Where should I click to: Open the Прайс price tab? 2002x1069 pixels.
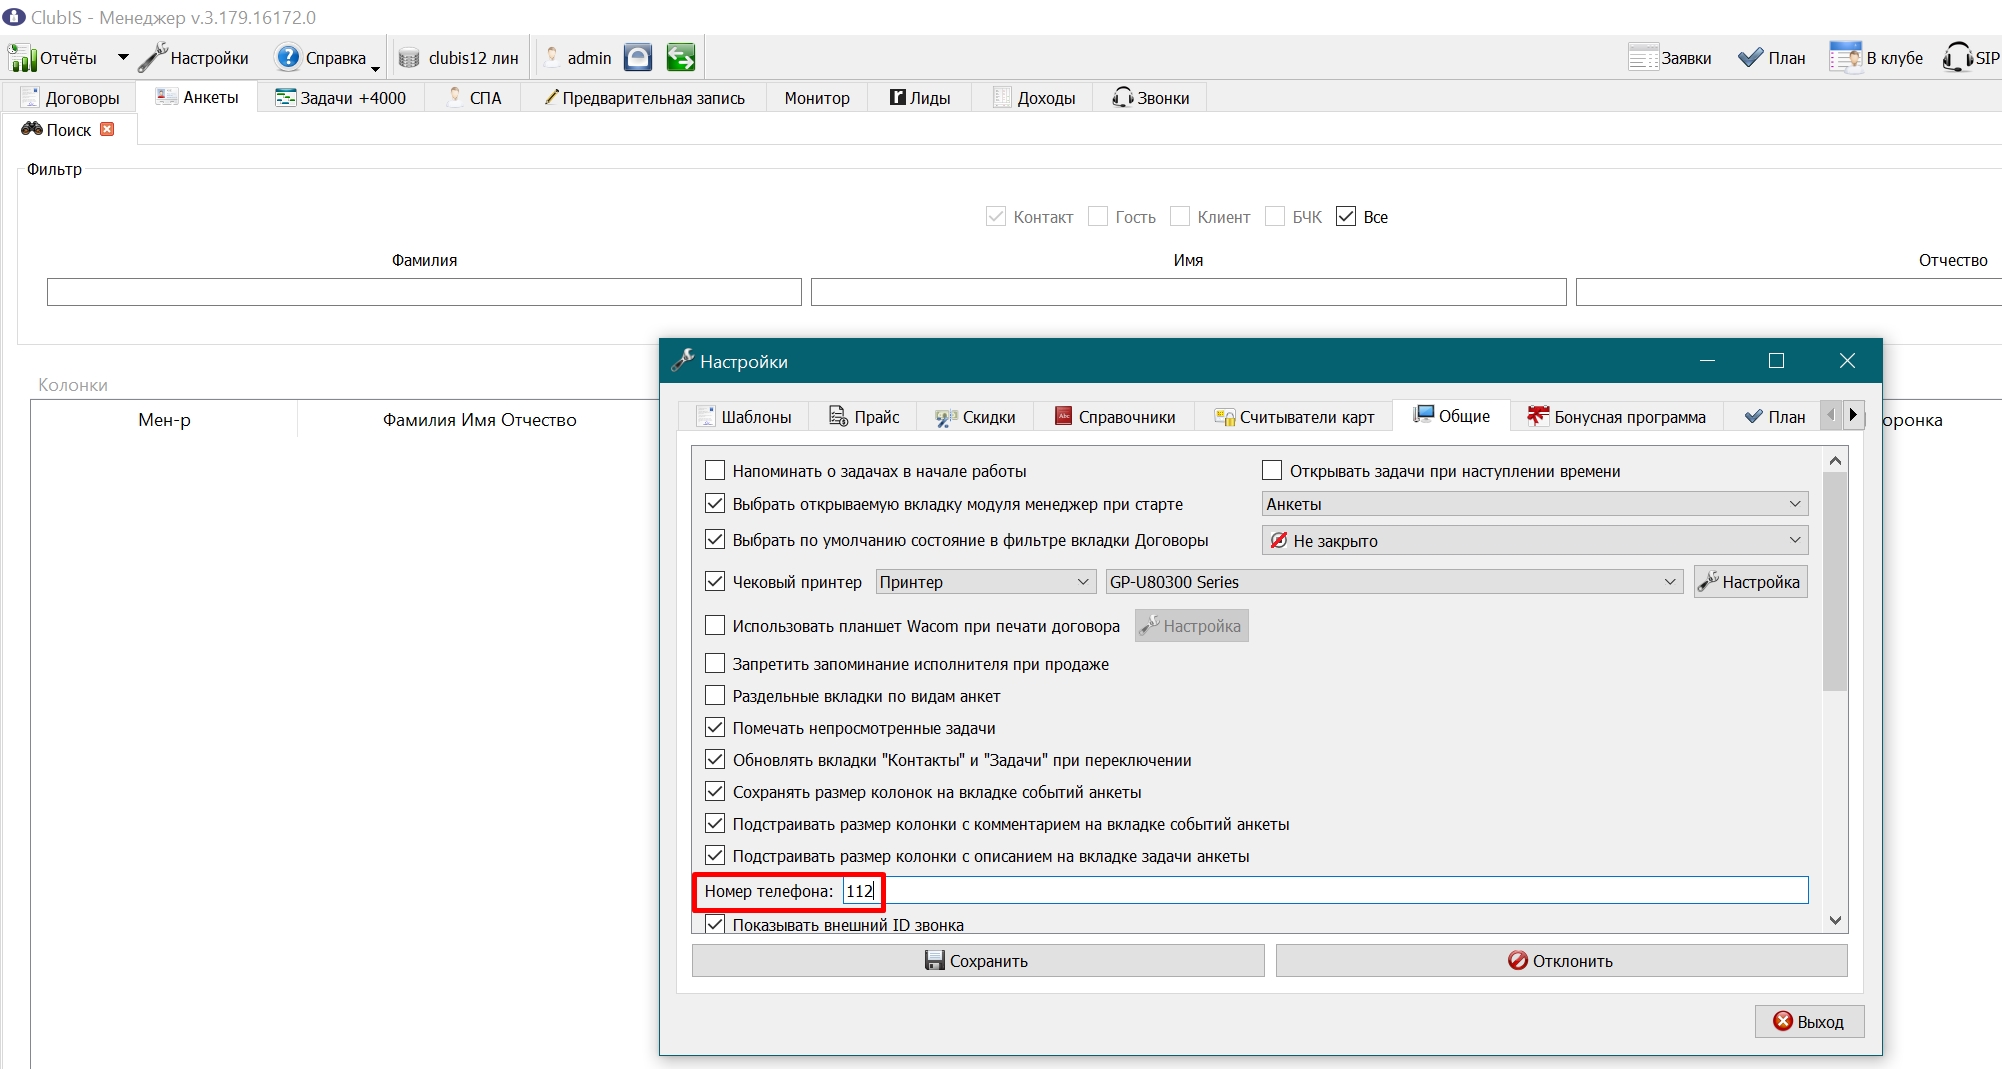[x=864, y=417]
